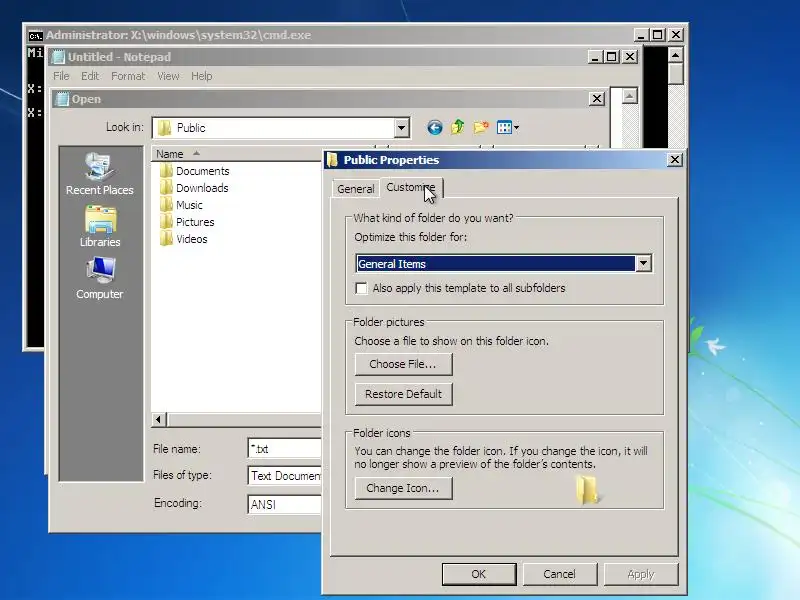Click the Notepad title bar icon
800x600 pixels.
59,57
